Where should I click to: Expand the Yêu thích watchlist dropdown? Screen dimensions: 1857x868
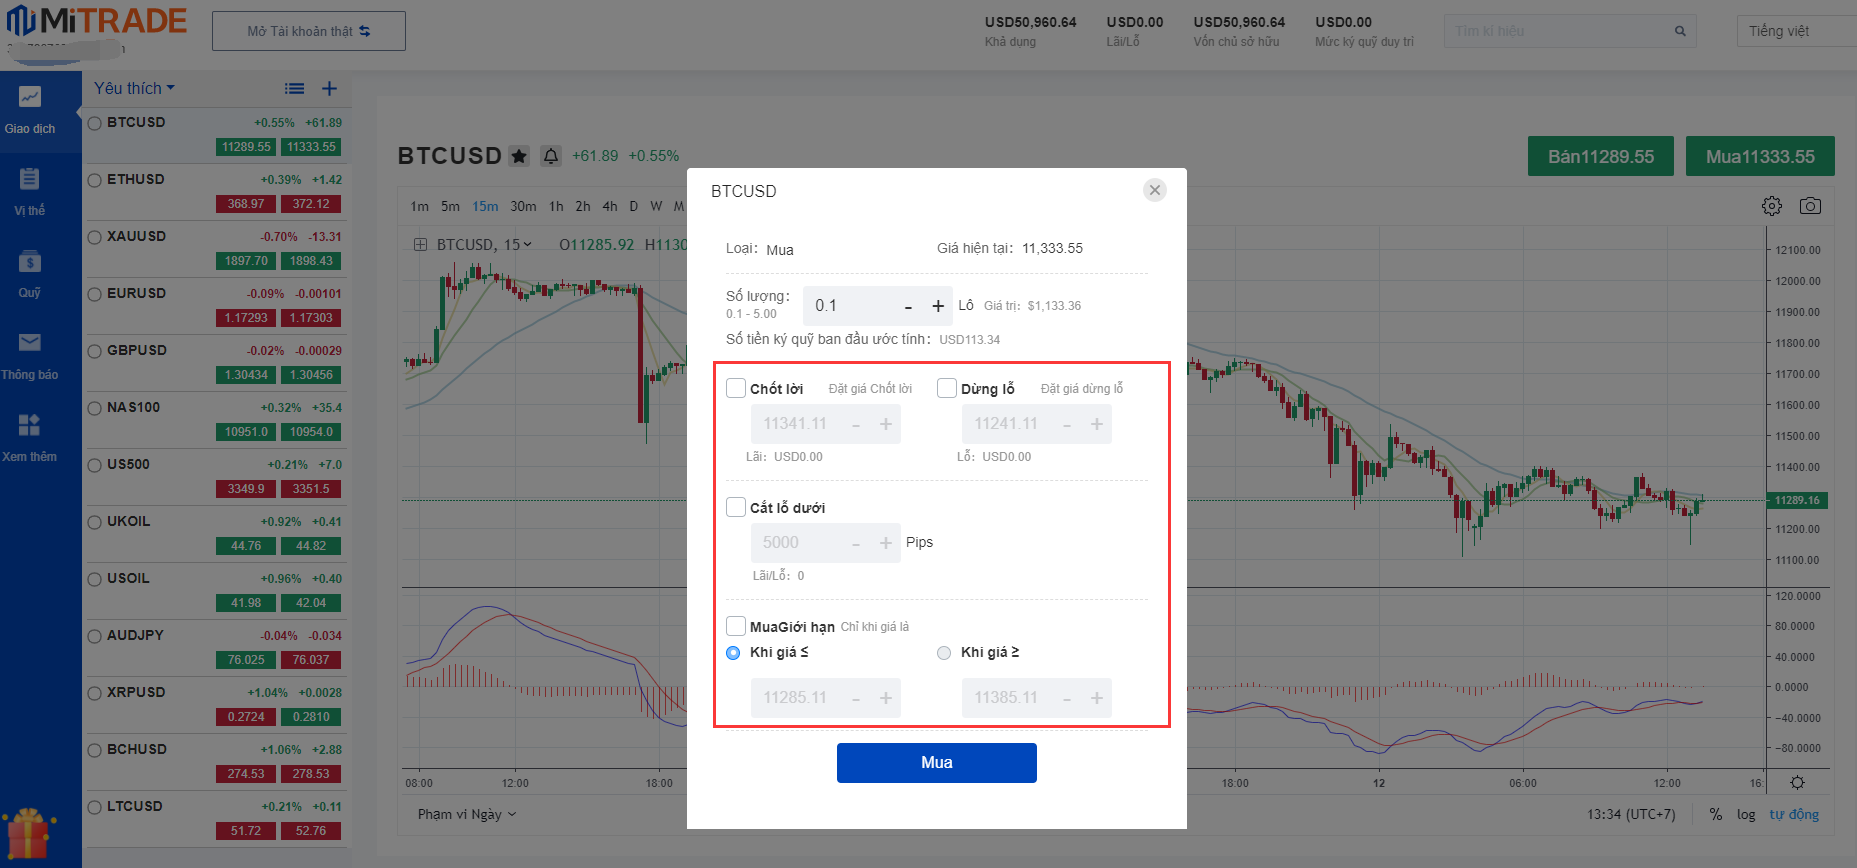coord(134,88)
